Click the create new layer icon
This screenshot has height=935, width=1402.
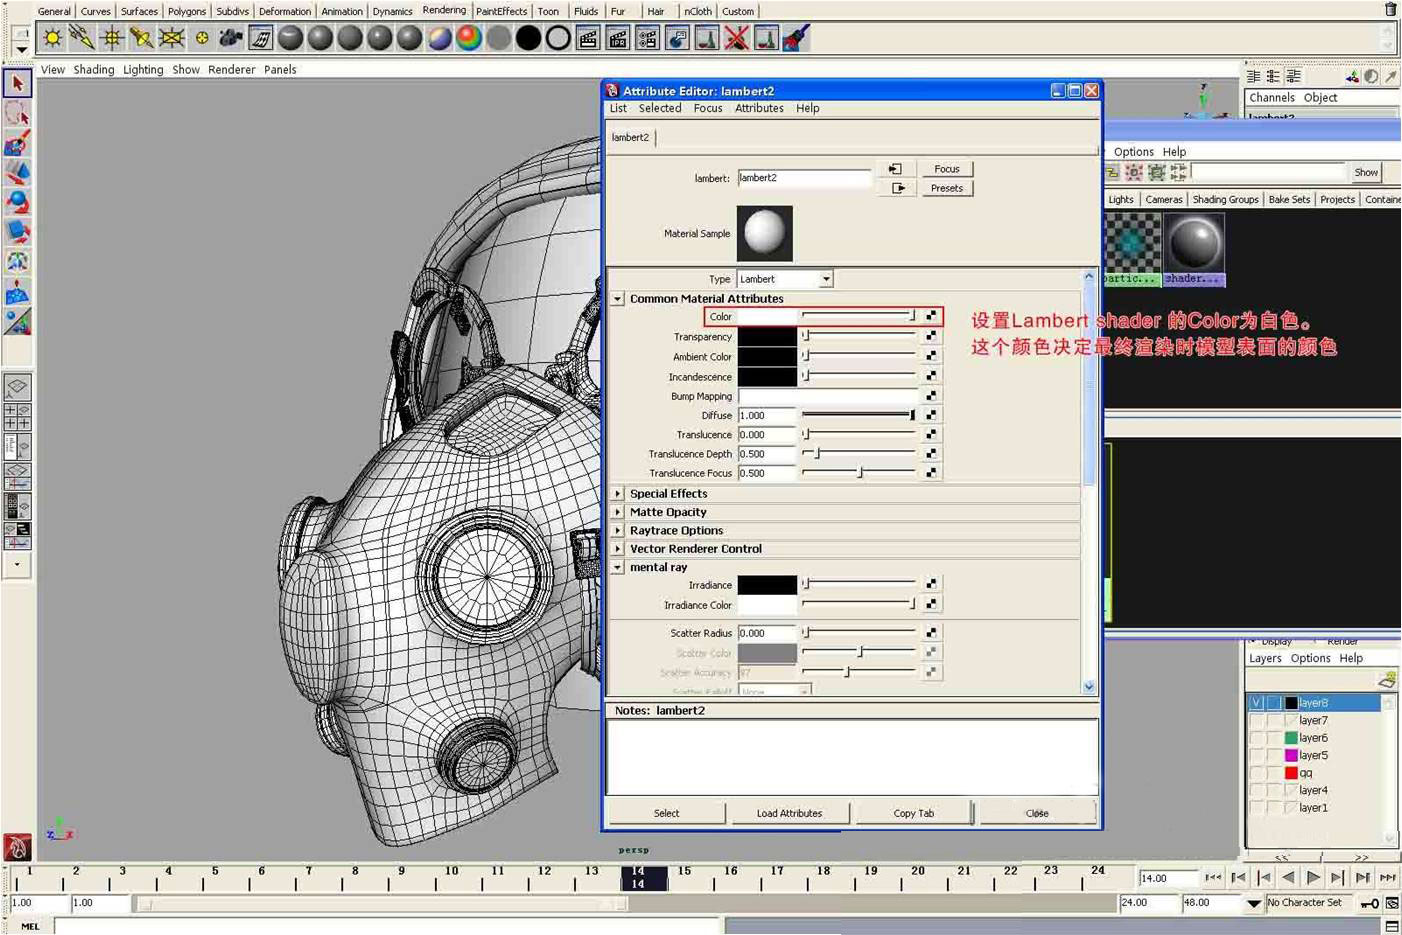1386,681
